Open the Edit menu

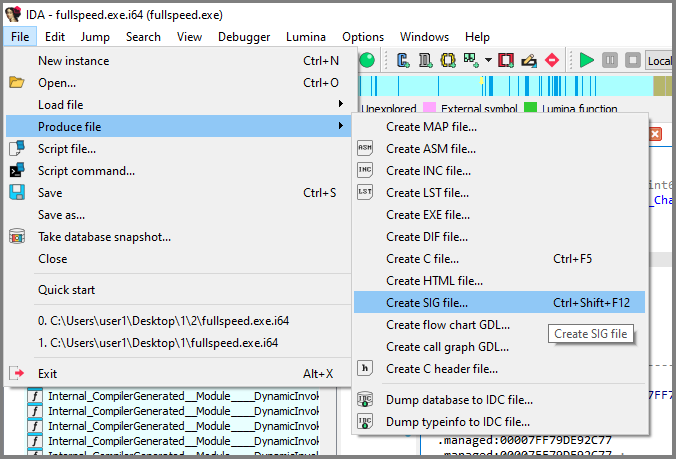pyautogui.click(x=55, y=37)
